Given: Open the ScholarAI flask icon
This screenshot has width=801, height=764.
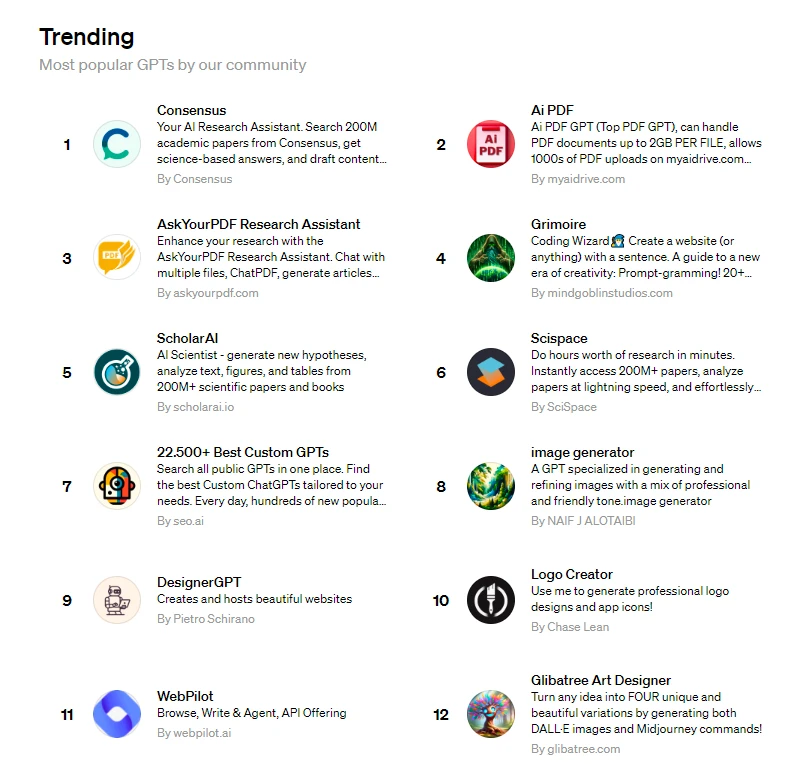Looking at the screenshot, I should pyautogui.click(x=117, y=372).
